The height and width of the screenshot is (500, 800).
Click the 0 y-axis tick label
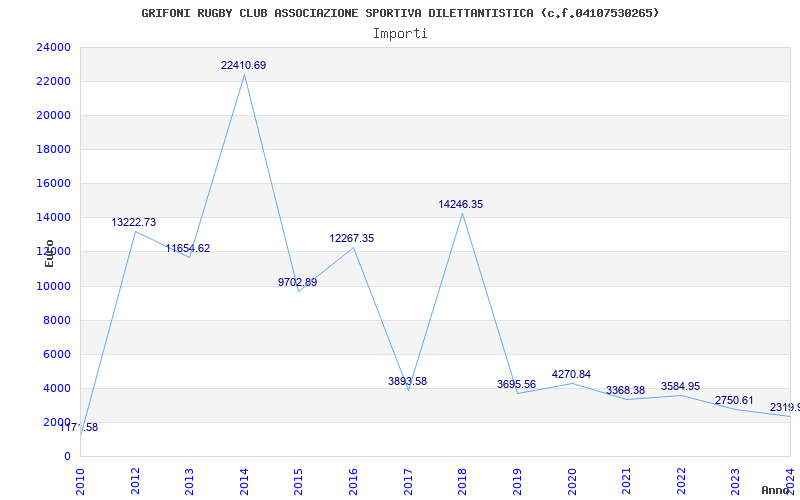click(x=67, y=457)
